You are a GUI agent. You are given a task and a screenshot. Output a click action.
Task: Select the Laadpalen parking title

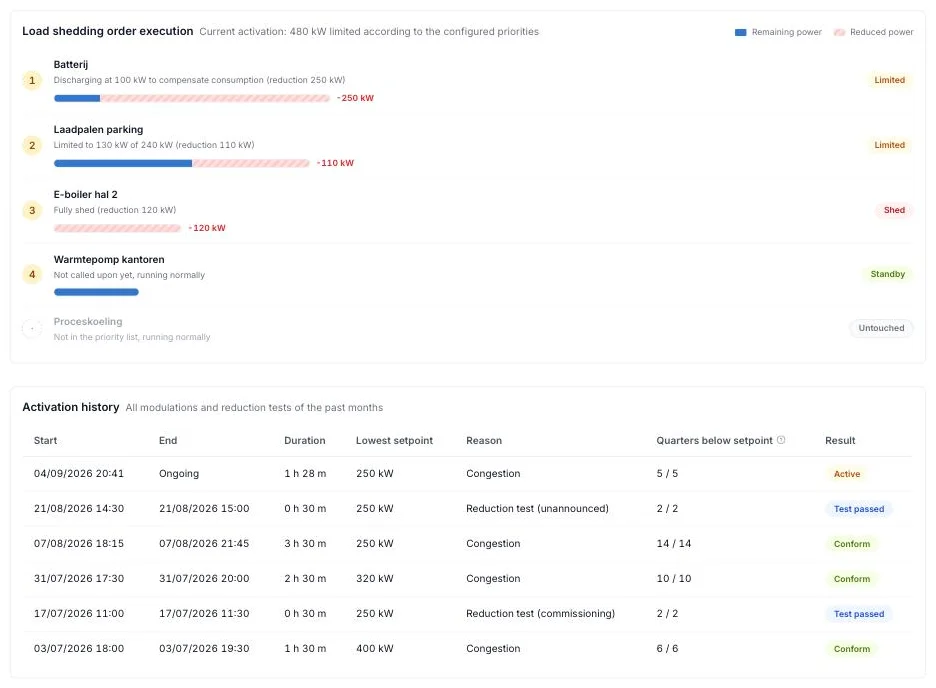pos(98,129)
